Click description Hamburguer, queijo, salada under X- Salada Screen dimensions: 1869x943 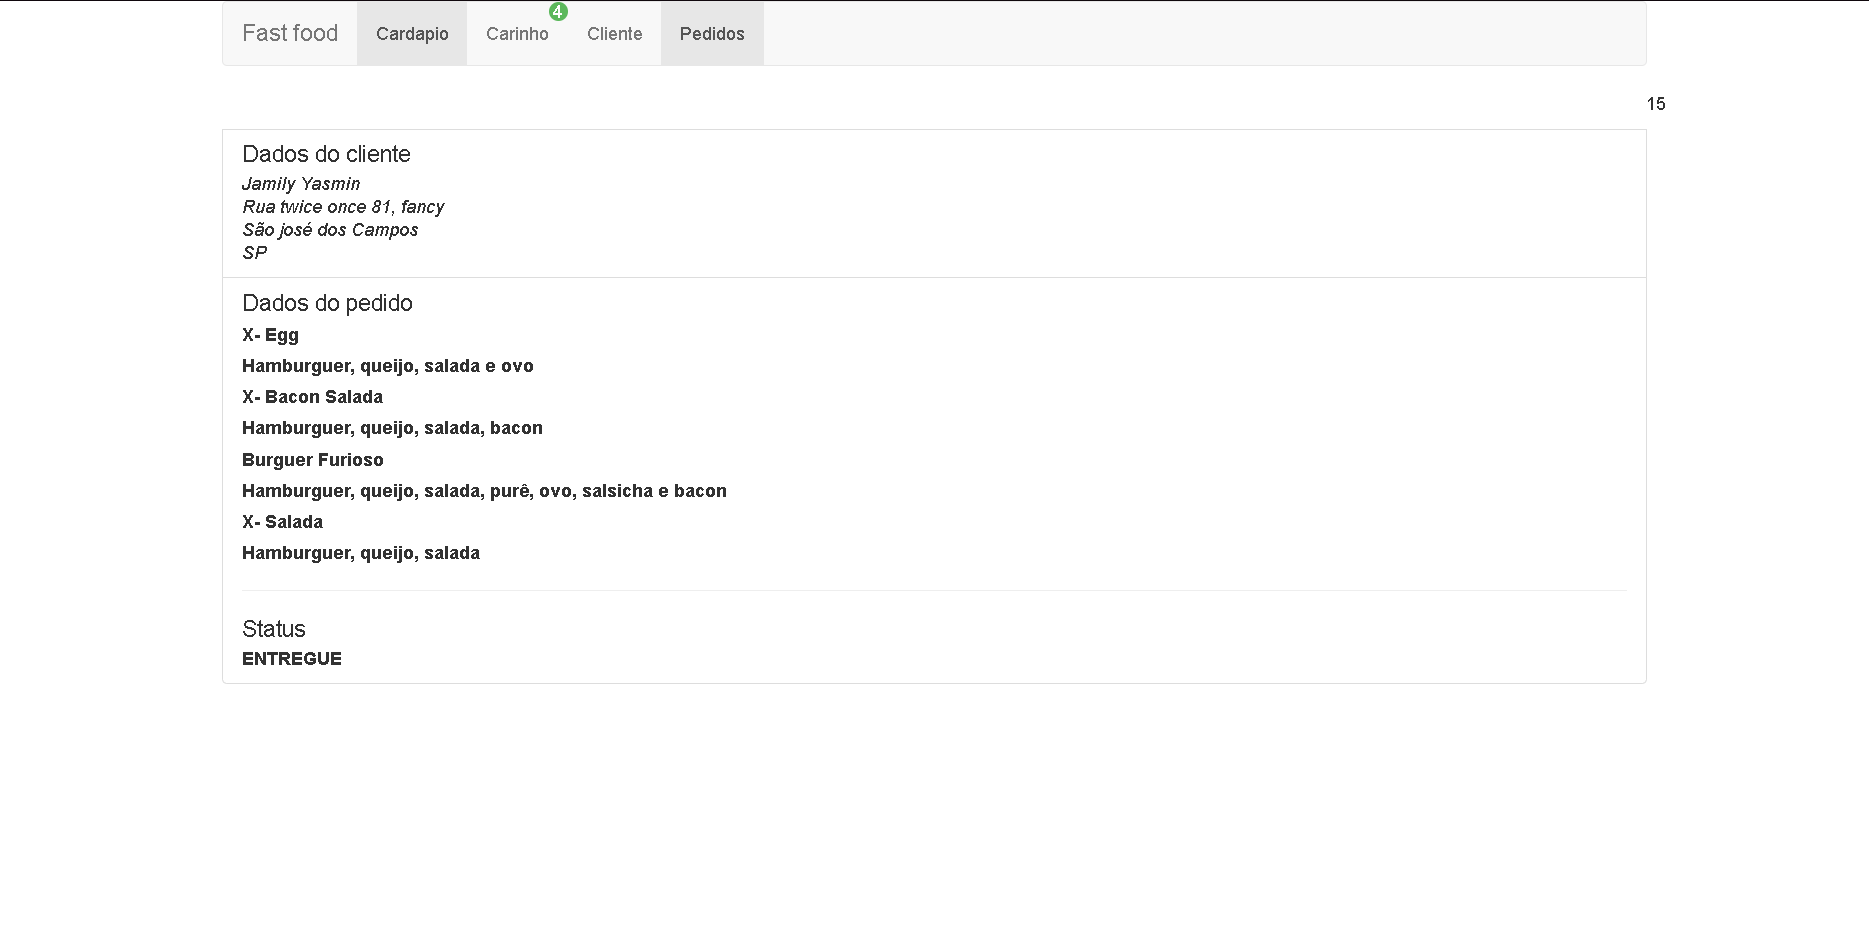[361, 553]
